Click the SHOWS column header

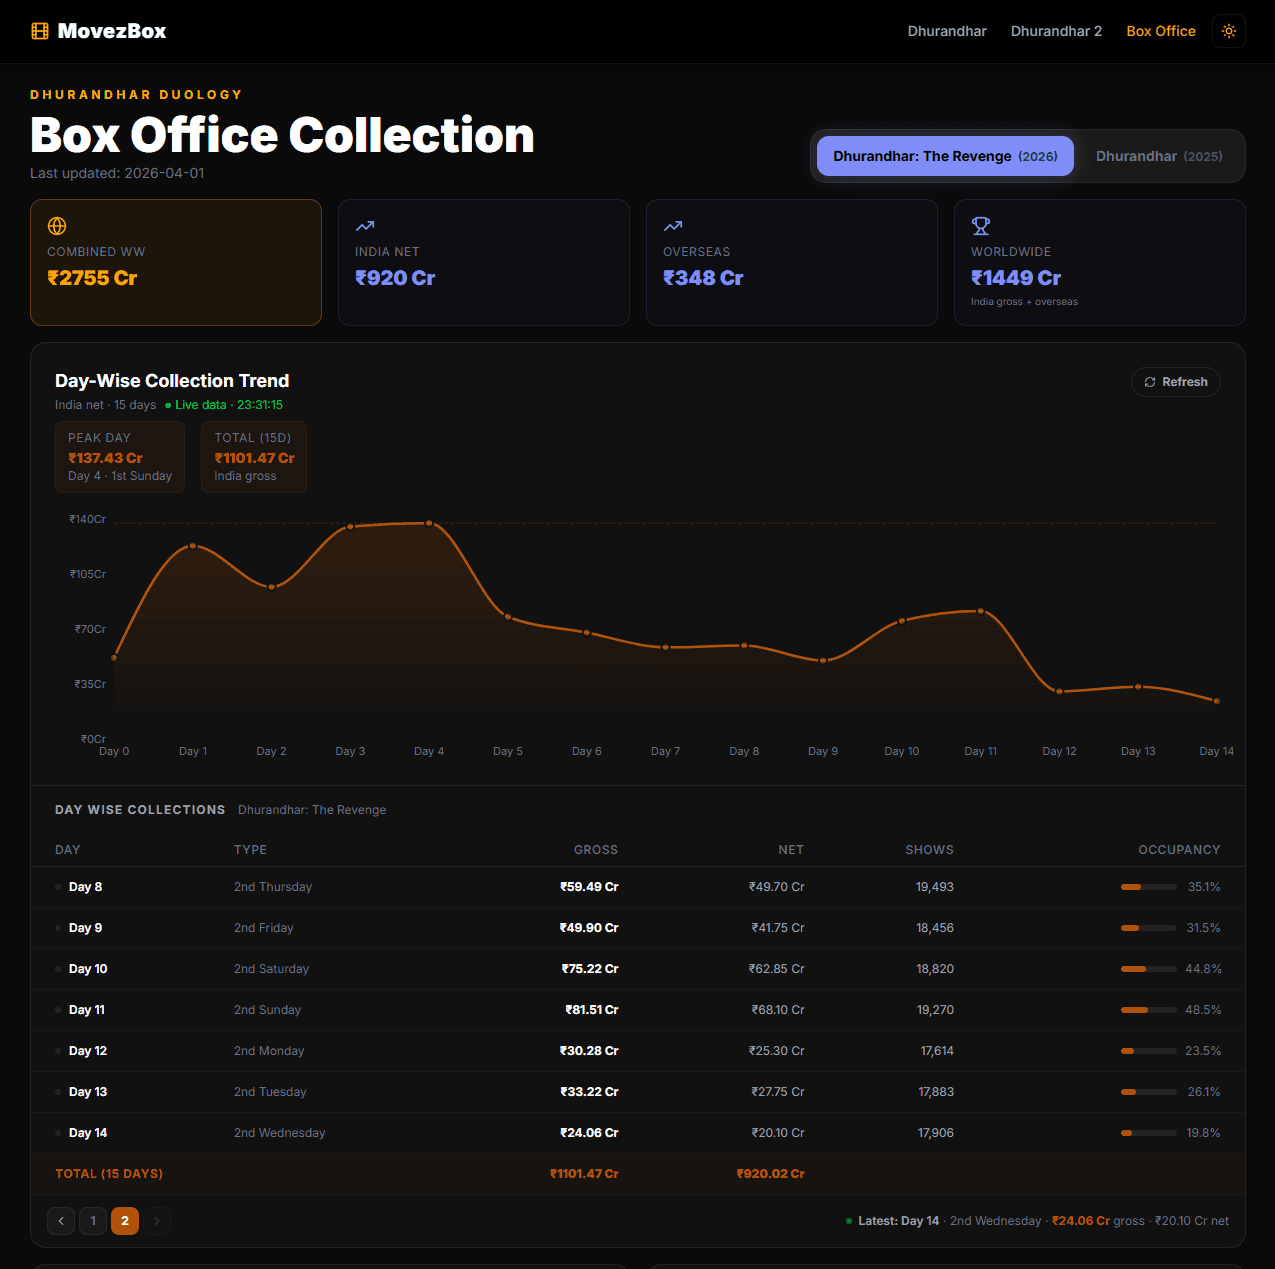(930, 850)
